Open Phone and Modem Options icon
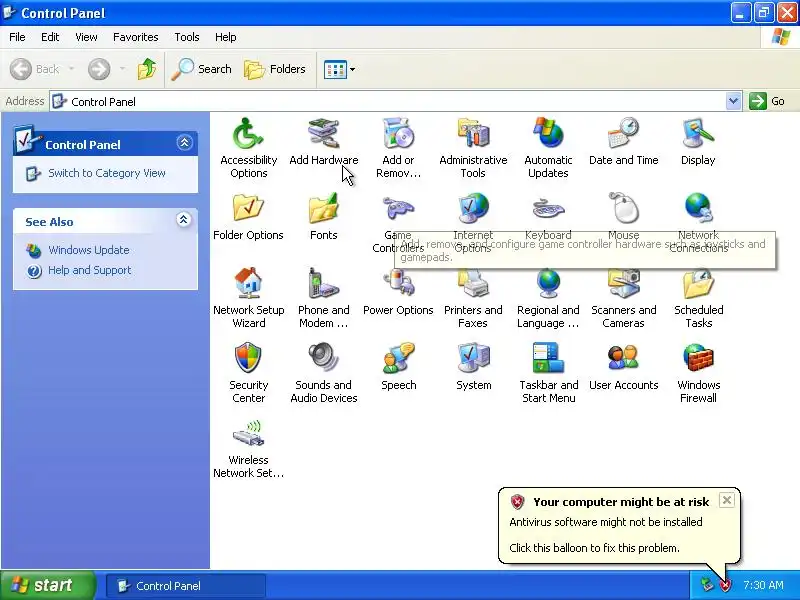 (323, 284)
